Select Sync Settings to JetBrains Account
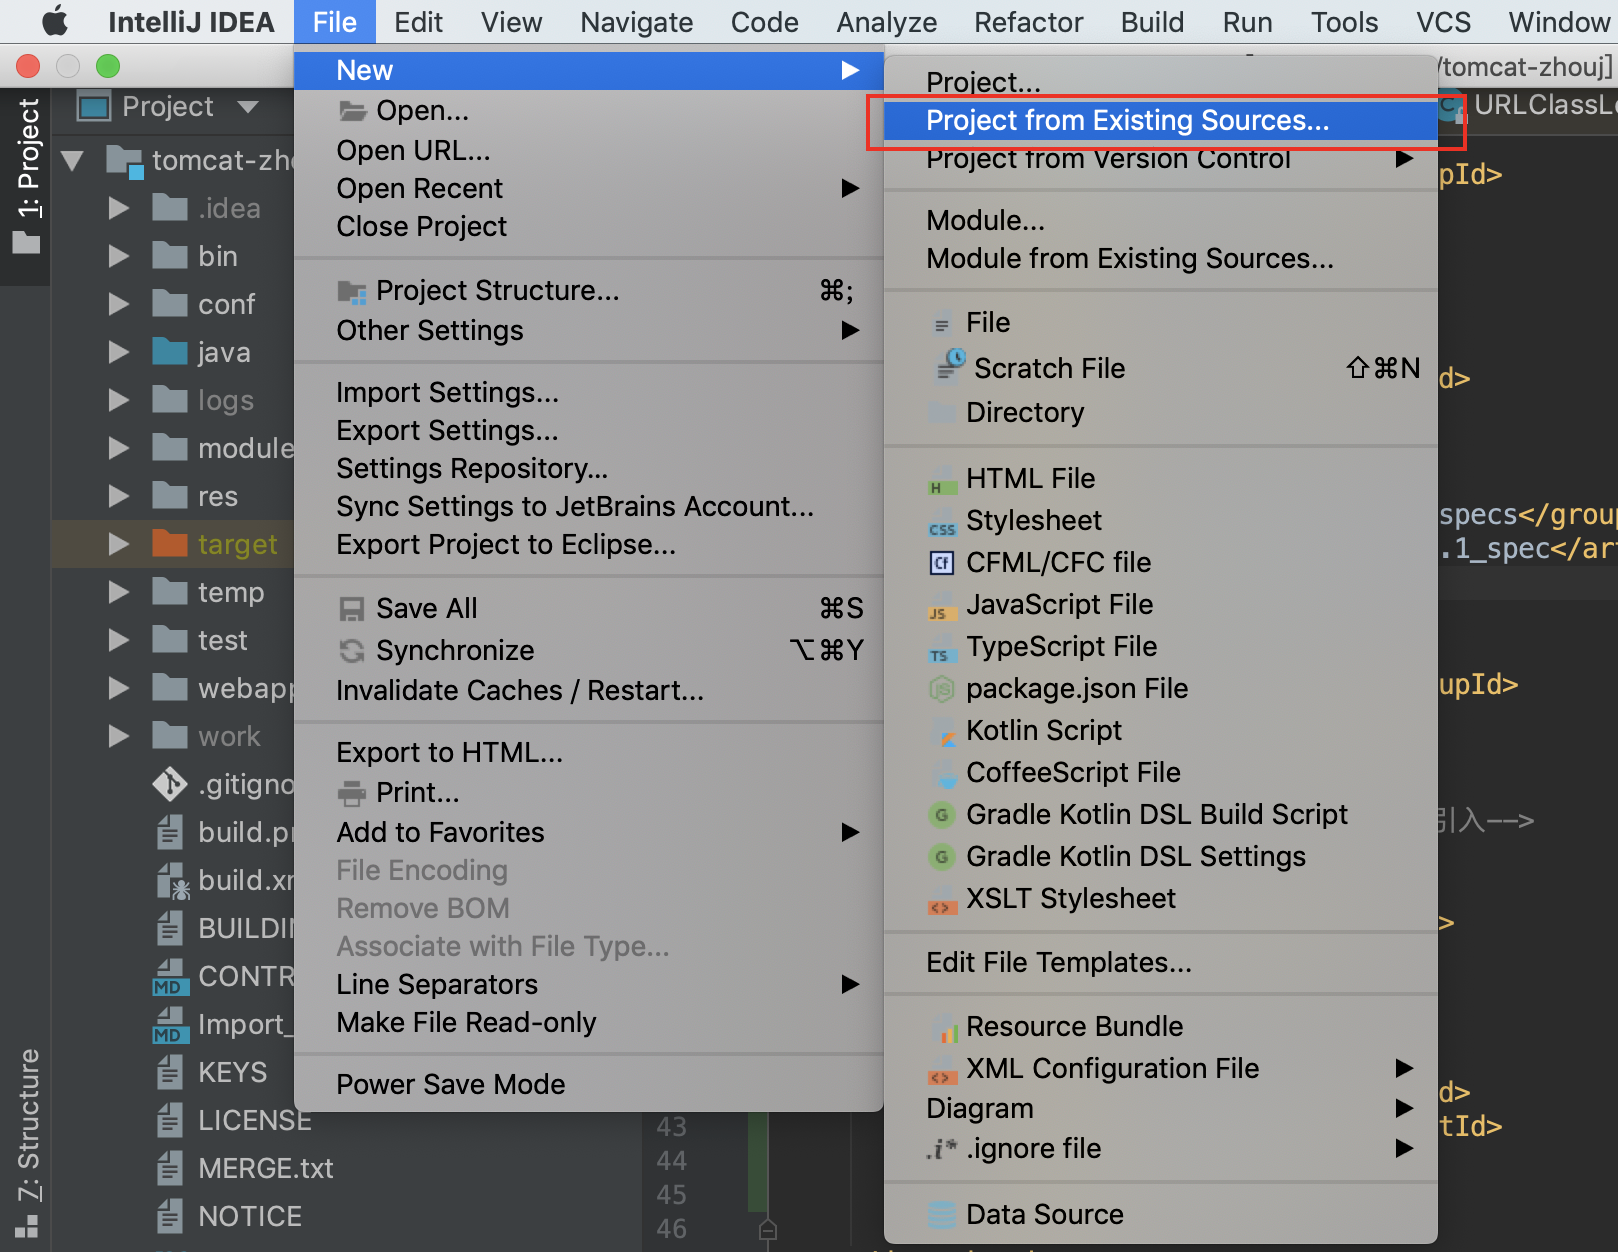The width and height of the screenshot is (1618, 1252). point(589,507)
